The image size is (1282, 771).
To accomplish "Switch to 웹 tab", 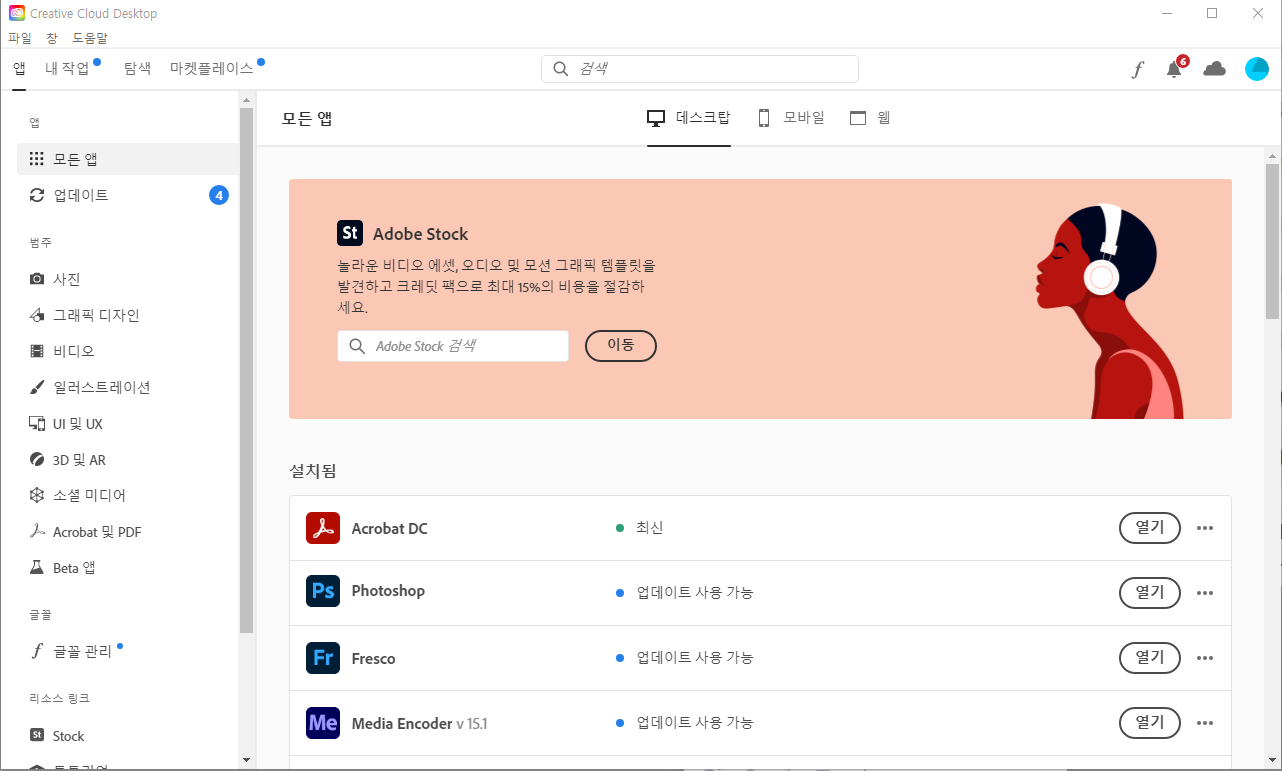I will click(870, 118).
